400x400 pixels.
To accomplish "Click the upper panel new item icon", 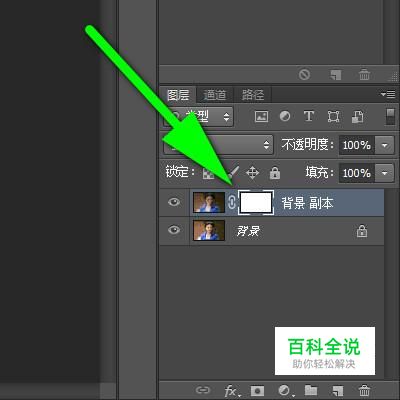I will tap(336, 75).
